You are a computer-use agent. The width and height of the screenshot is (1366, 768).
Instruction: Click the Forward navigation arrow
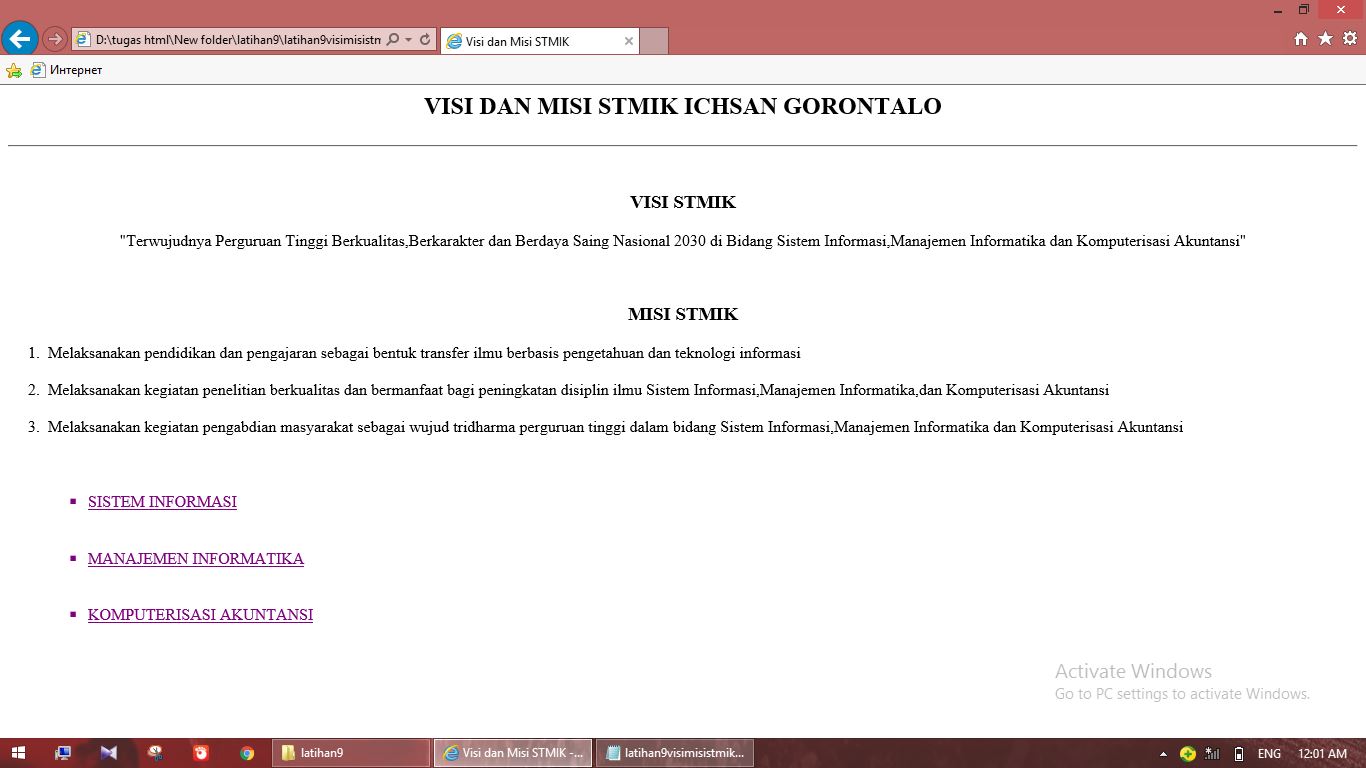pos(55,40)
